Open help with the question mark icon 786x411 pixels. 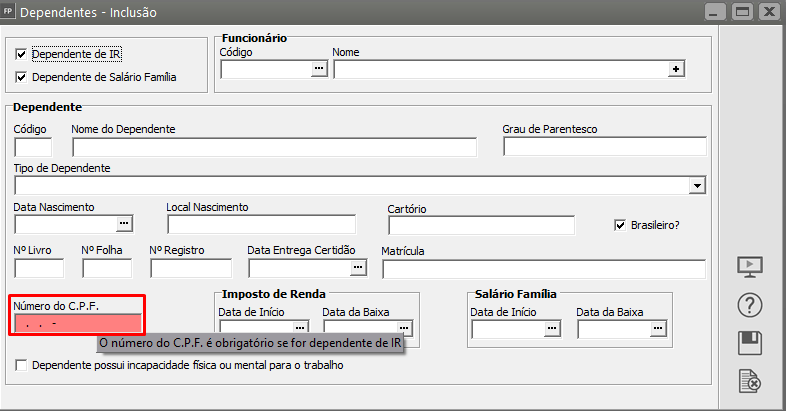pos(750,305)
